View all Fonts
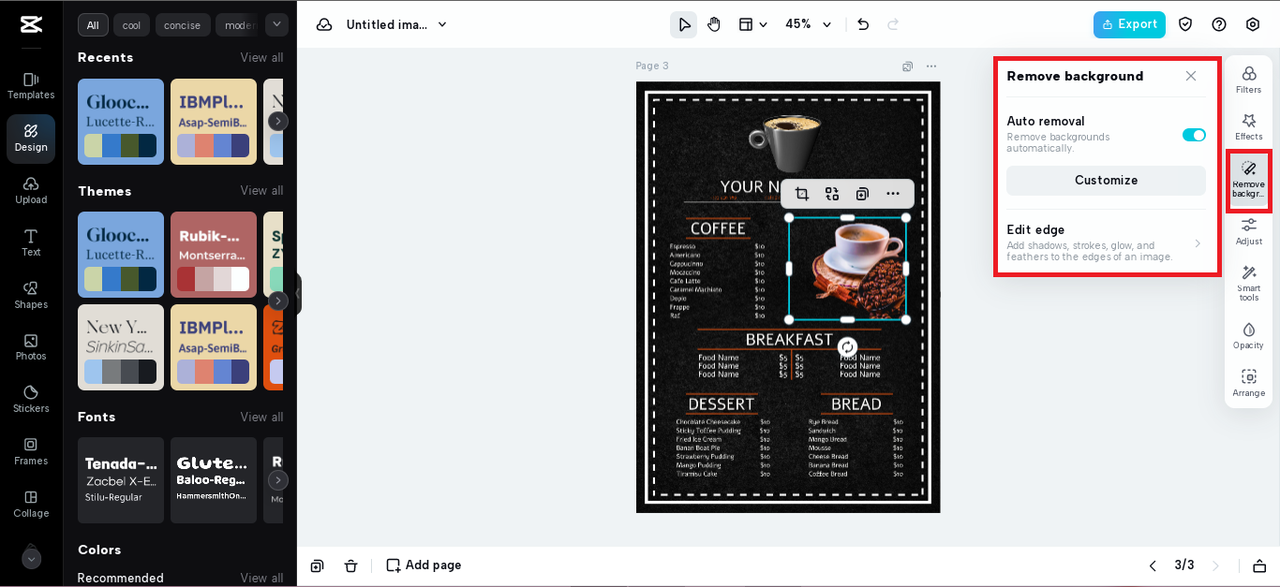 [261, 416]
